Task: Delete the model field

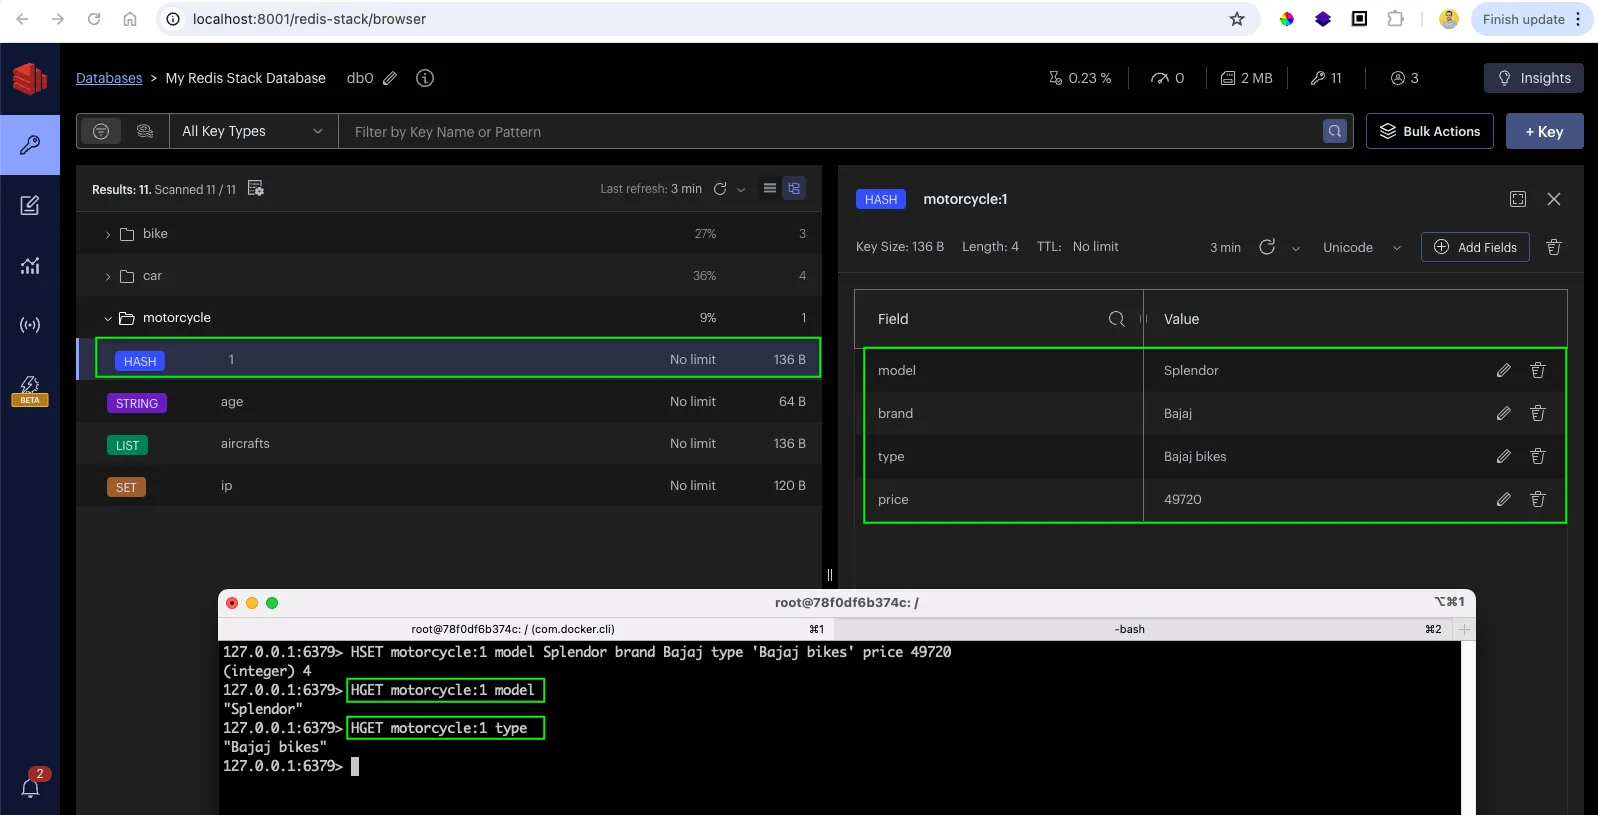Action: pyautogui.click(x=1538, y=370)
